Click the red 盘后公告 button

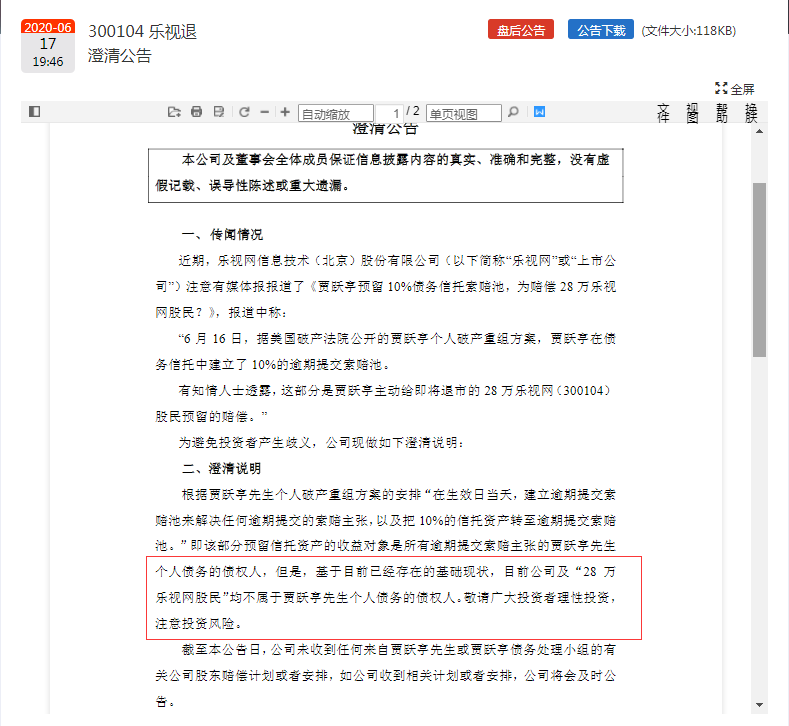tap(521, 30)
